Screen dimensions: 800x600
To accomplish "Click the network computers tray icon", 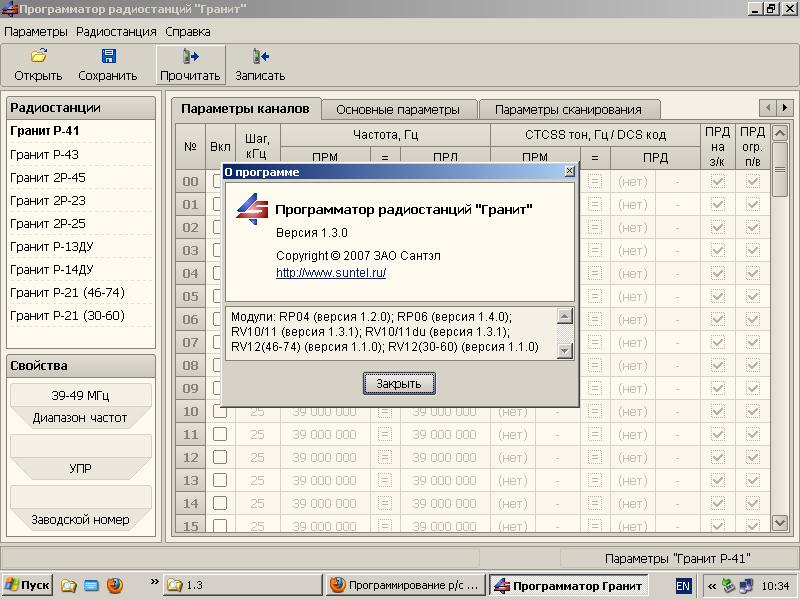I will (x=746, y=585).
